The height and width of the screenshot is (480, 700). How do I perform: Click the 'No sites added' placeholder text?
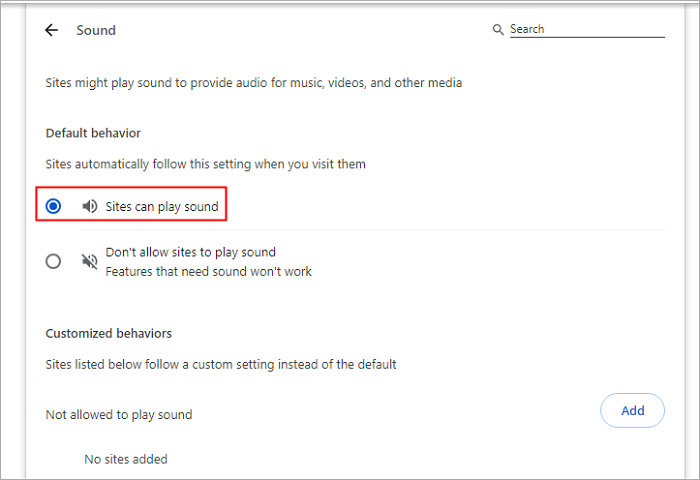126,459
